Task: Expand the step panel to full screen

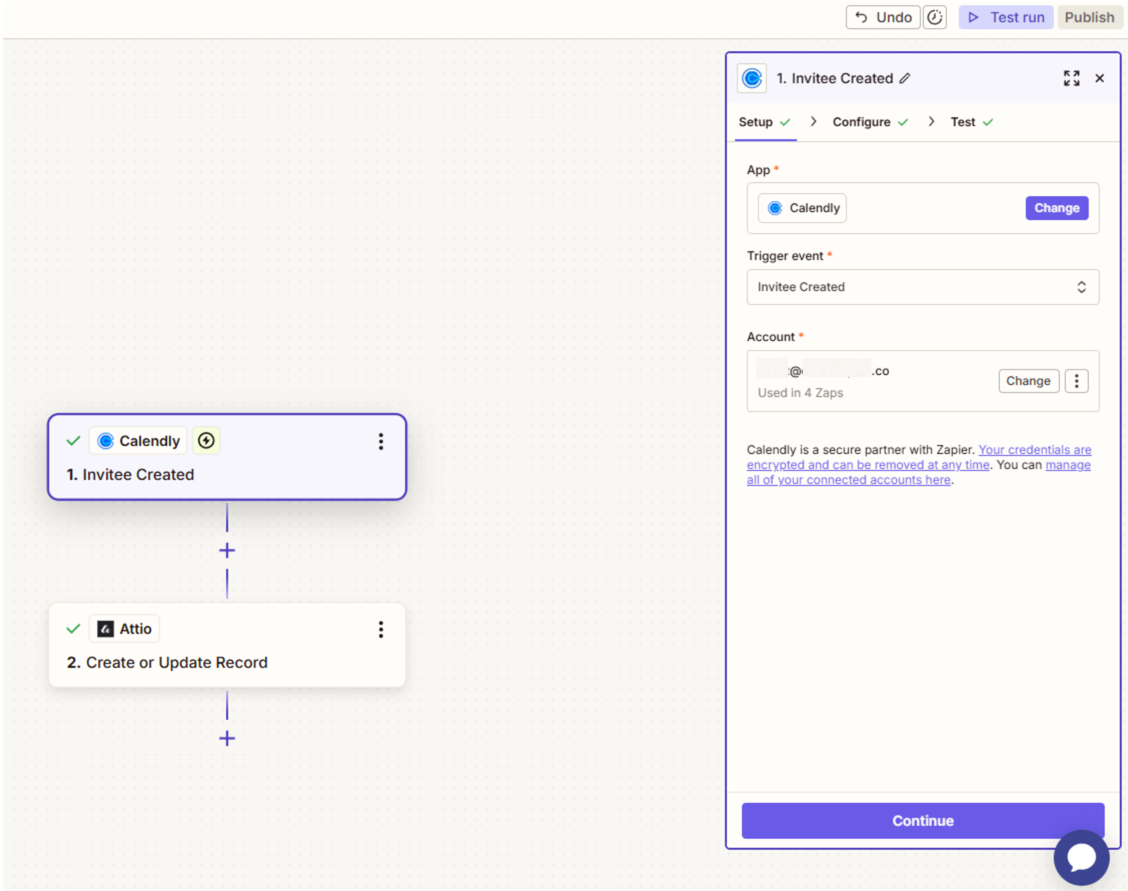Action: [1071, 79]
